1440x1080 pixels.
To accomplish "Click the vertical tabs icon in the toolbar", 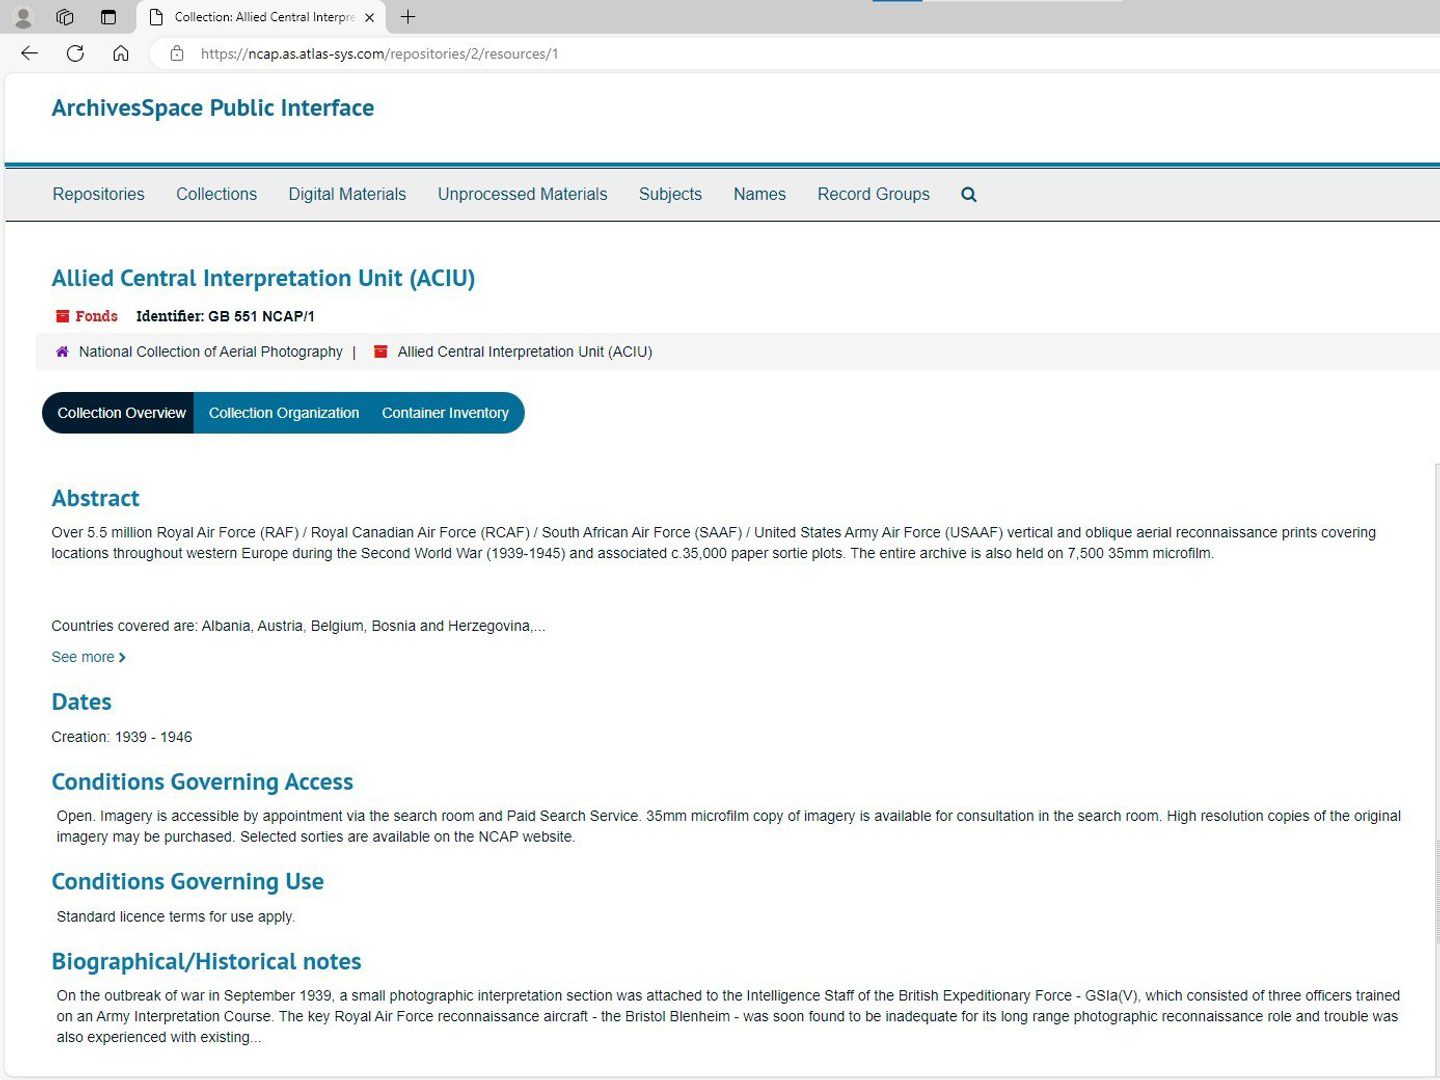I will point(108,16).
